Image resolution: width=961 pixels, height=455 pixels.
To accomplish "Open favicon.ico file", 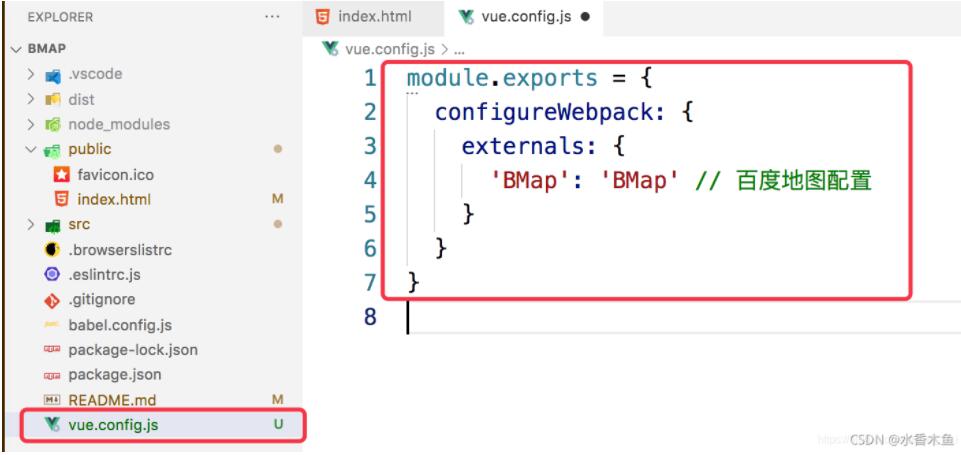I will [116, 175].
